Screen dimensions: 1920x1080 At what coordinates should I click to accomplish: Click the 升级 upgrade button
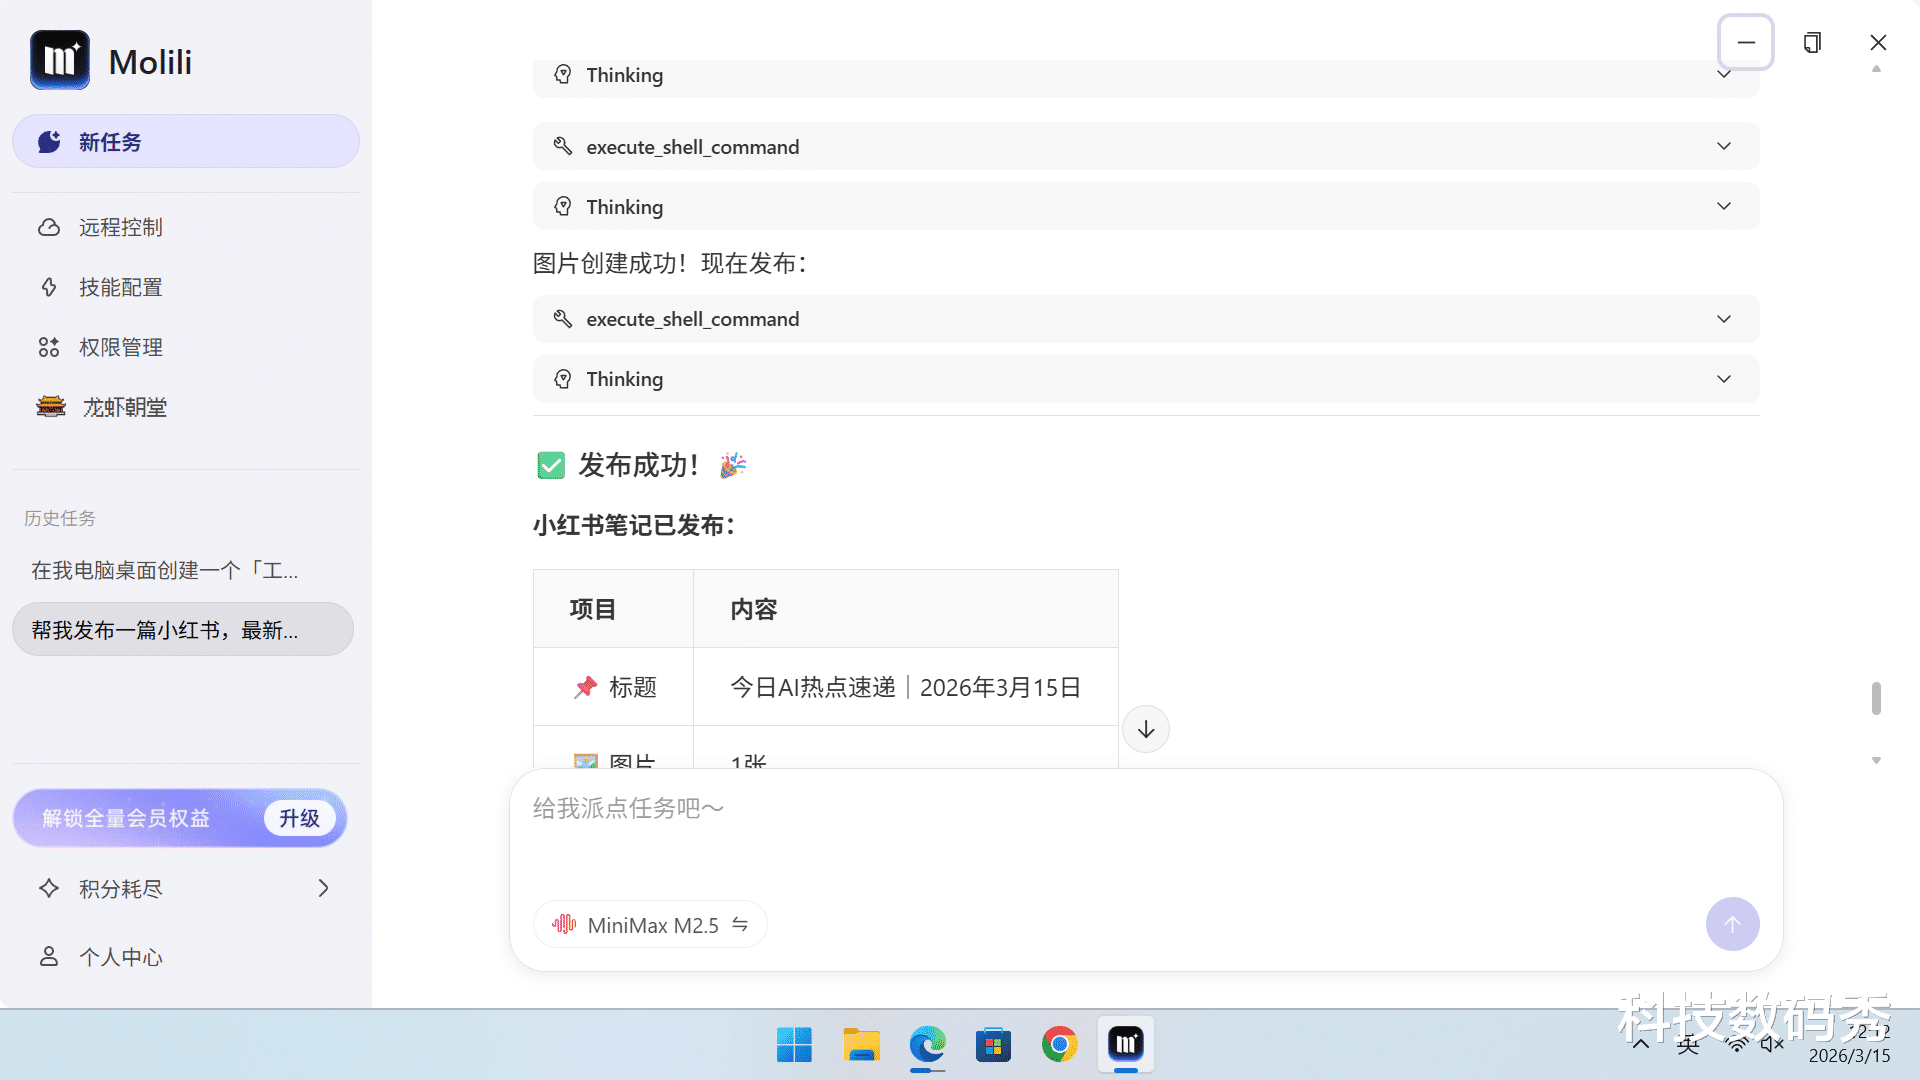pos(299,818)
